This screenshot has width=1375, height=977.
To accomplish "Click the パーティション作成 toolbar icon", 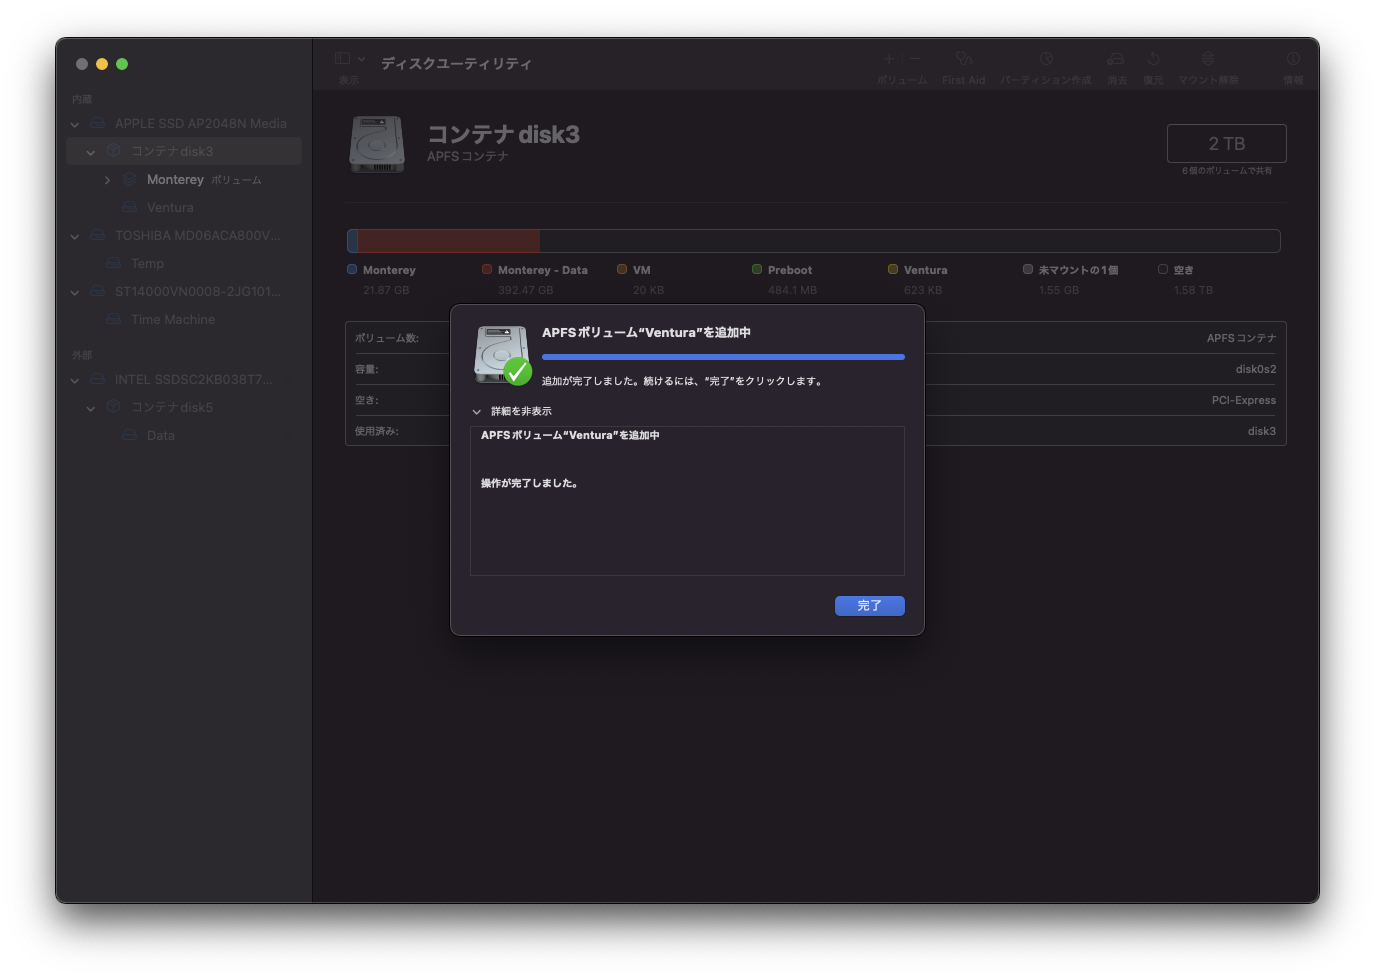I will (x=1046, y=59).
